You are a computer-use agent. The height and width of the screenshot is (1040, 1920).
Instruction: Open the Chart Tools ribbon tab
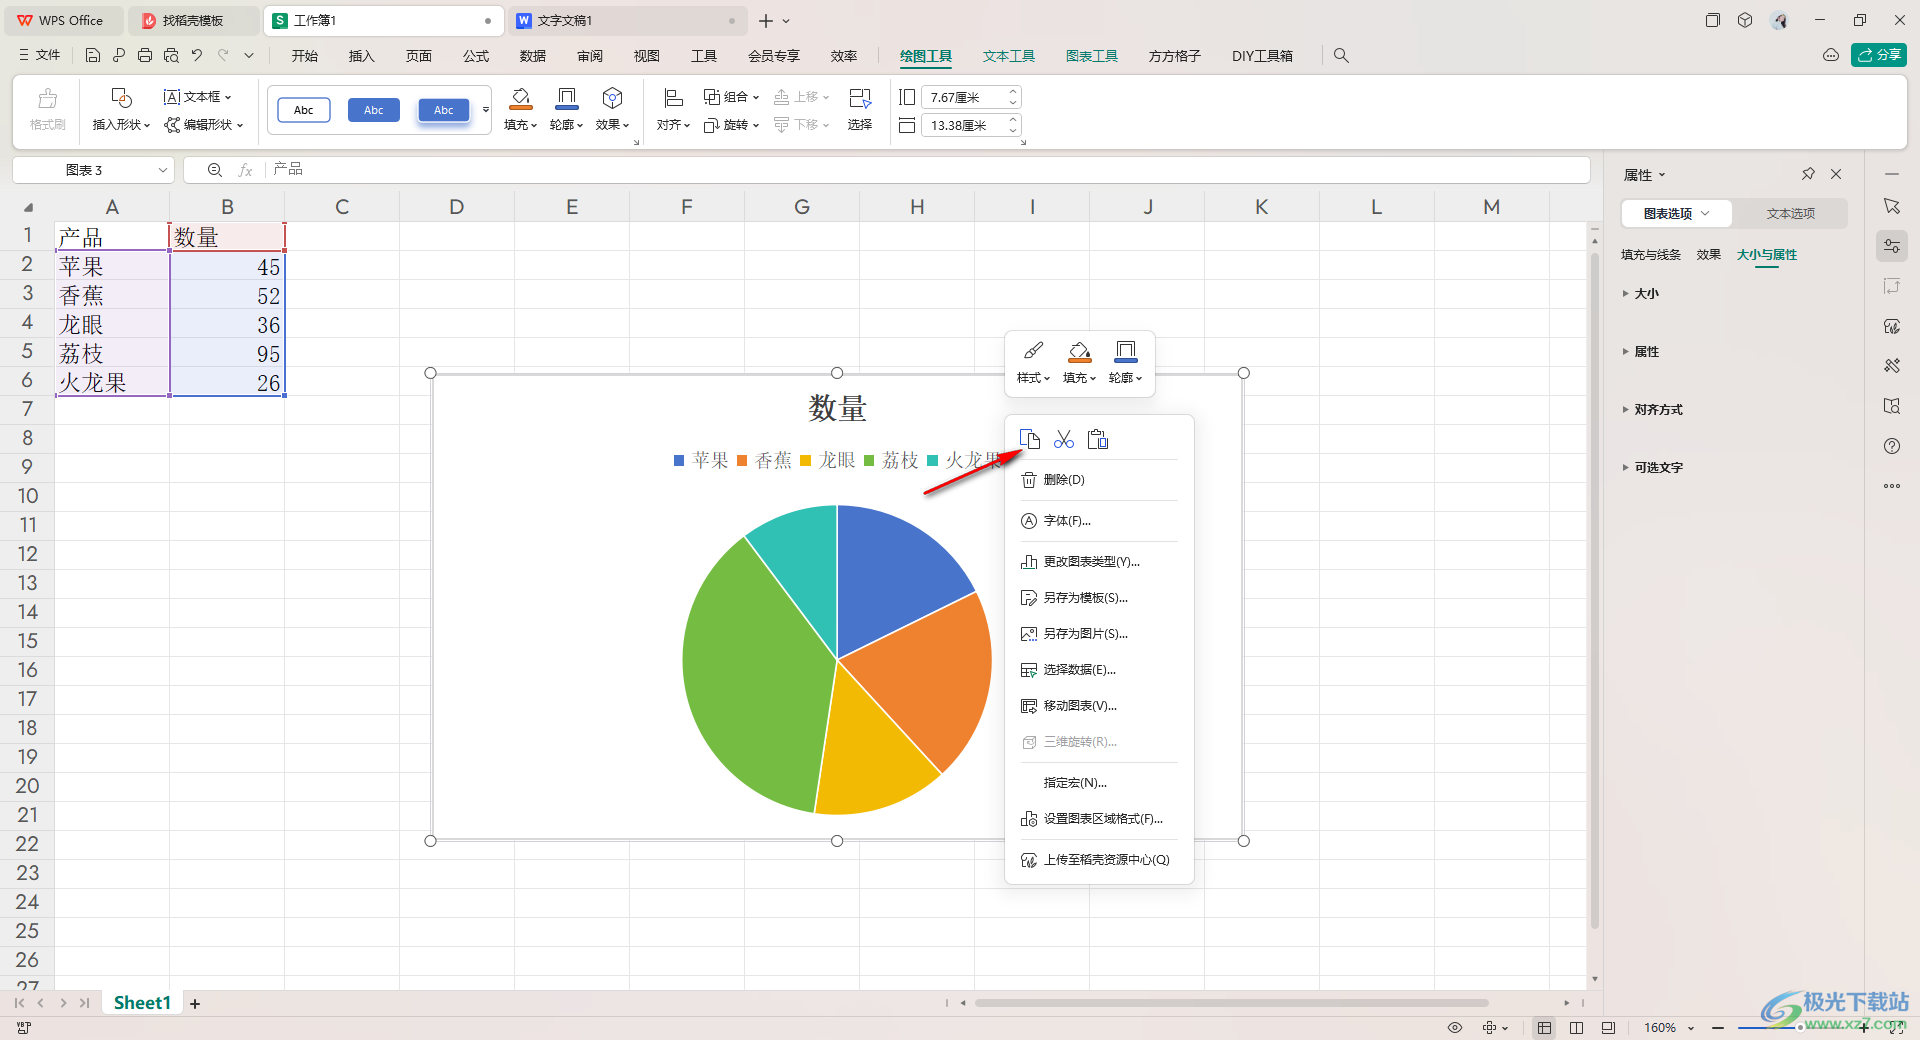pyautogui.click(x=1092, y=56)
